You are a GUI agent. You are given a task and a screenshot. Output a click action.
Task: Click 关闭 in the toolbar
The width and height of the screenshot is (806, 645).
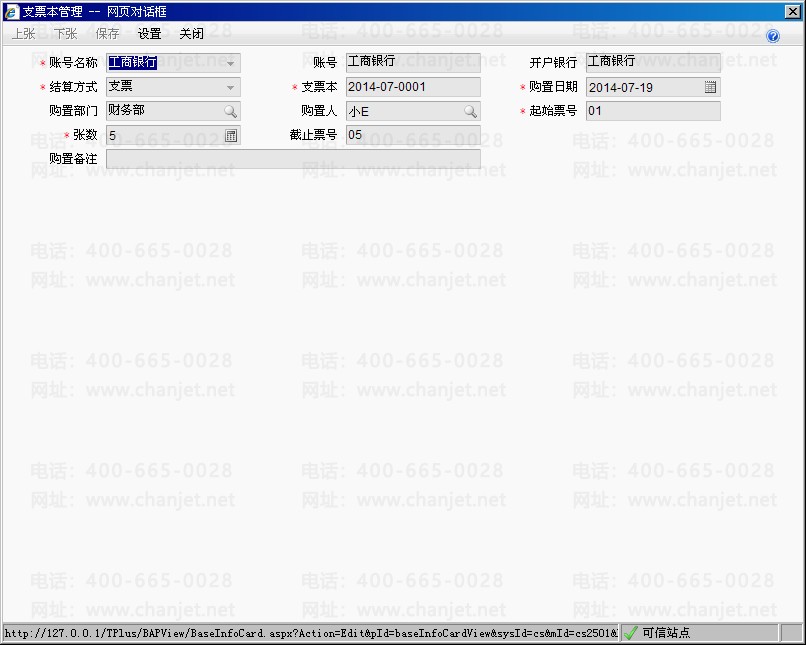(191, 34)
